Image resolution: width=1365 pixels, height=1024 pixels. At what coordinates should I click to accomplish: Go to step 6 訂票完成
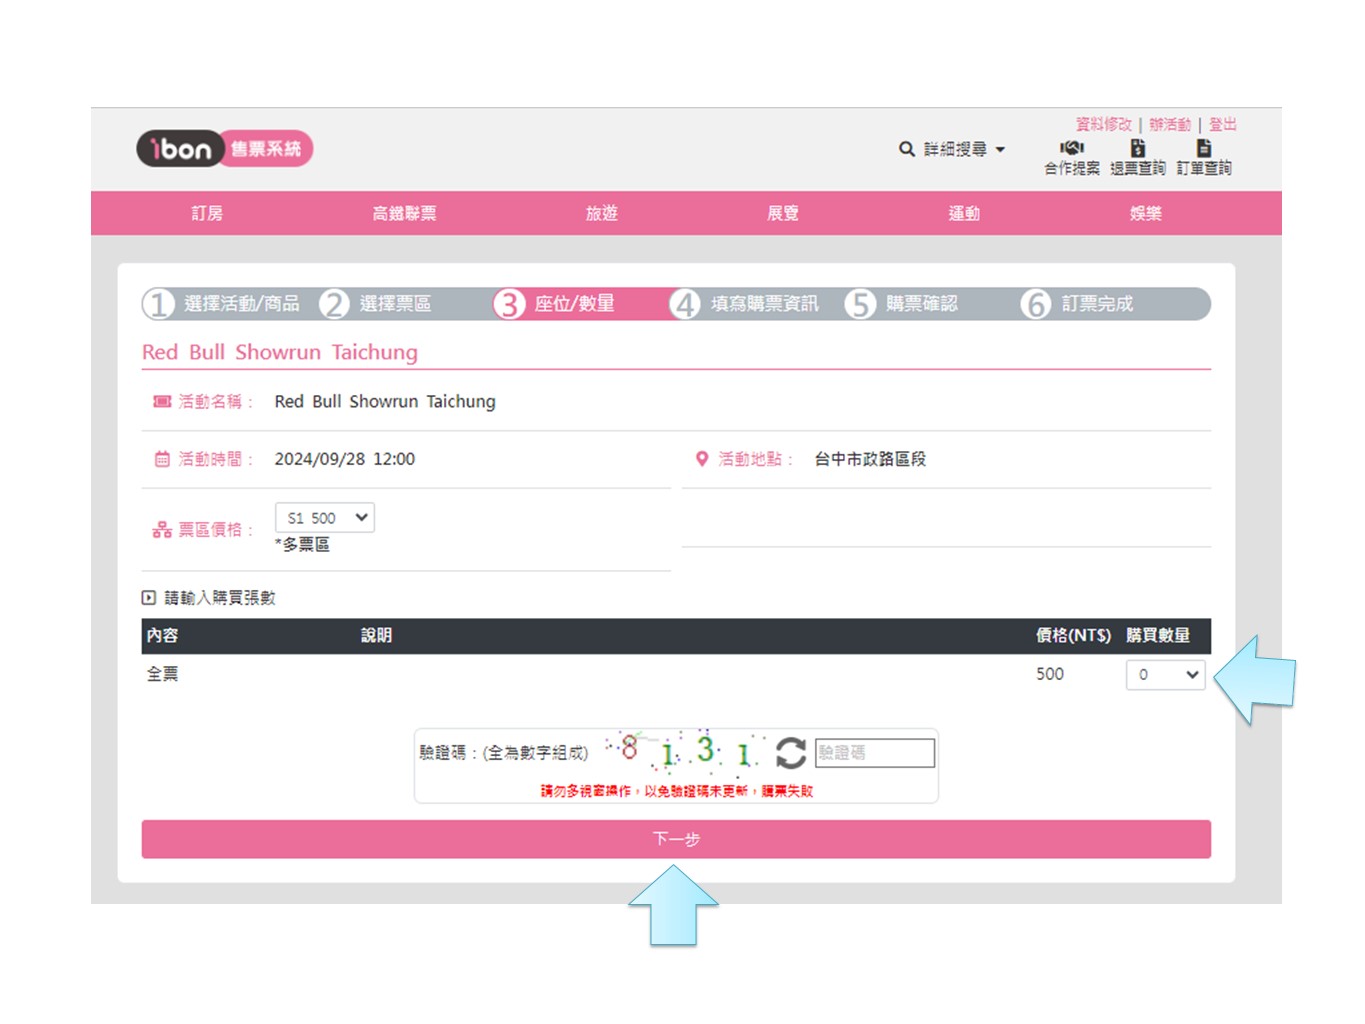[1078, 304]
